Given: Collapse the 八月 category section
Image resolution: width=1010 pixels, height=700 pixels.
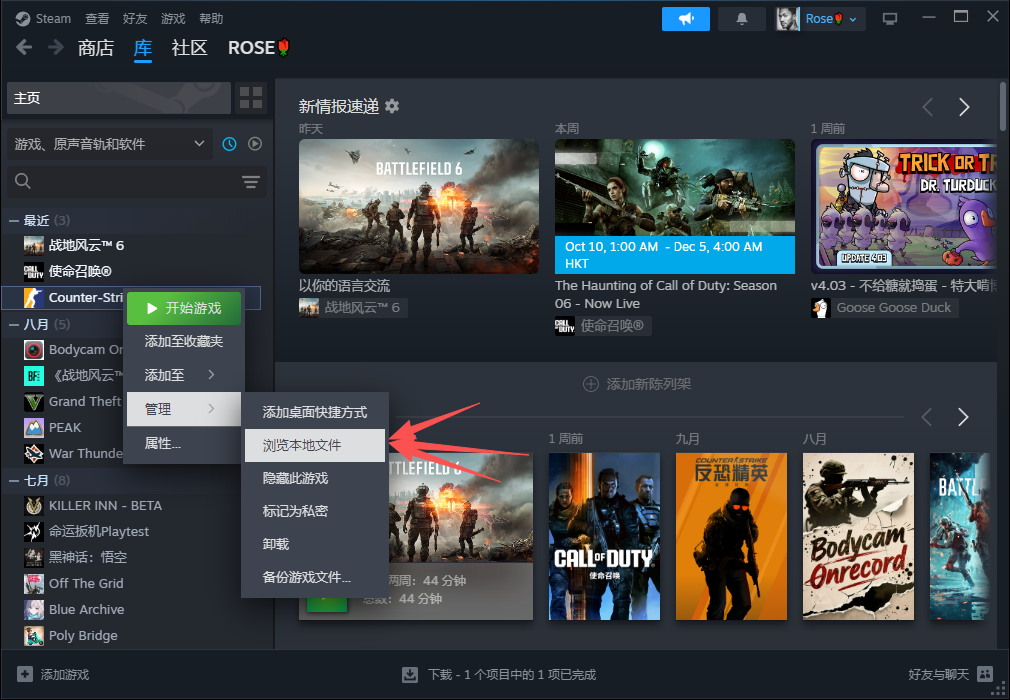Looking at the screenshot, I should pyautogui.click(x=14, y=325).
